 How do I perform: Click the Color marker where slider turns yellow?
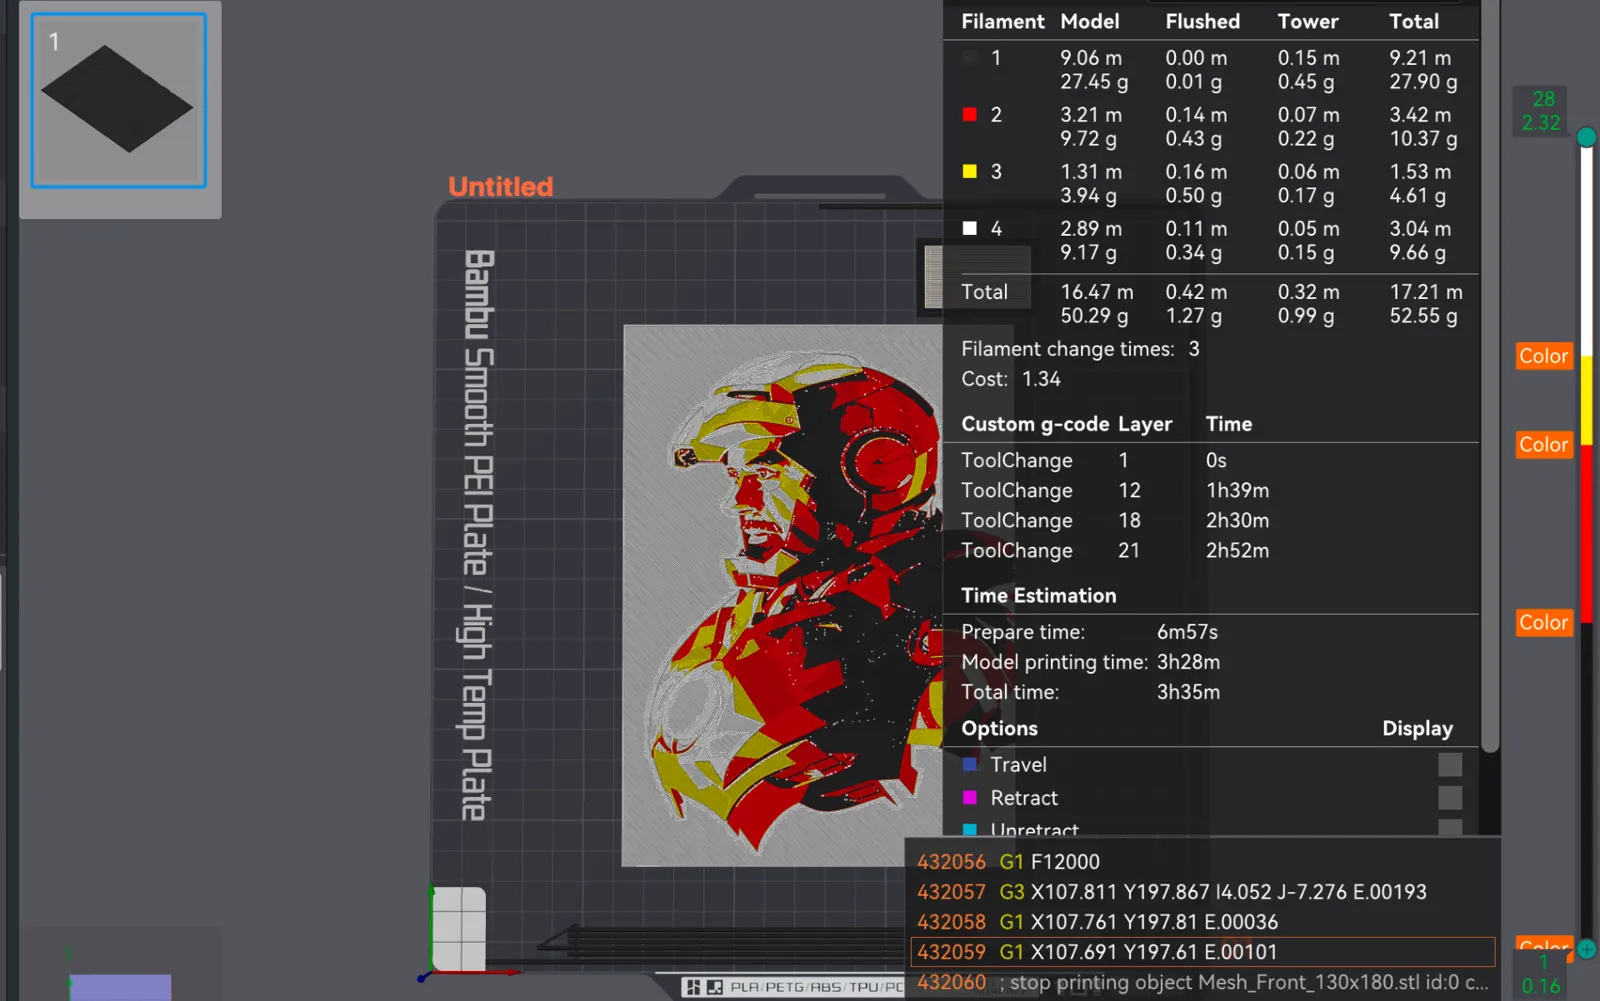tap(1544, 356)
